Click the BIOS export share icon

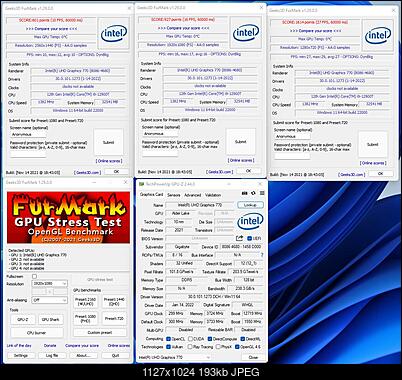coord(239,238)
